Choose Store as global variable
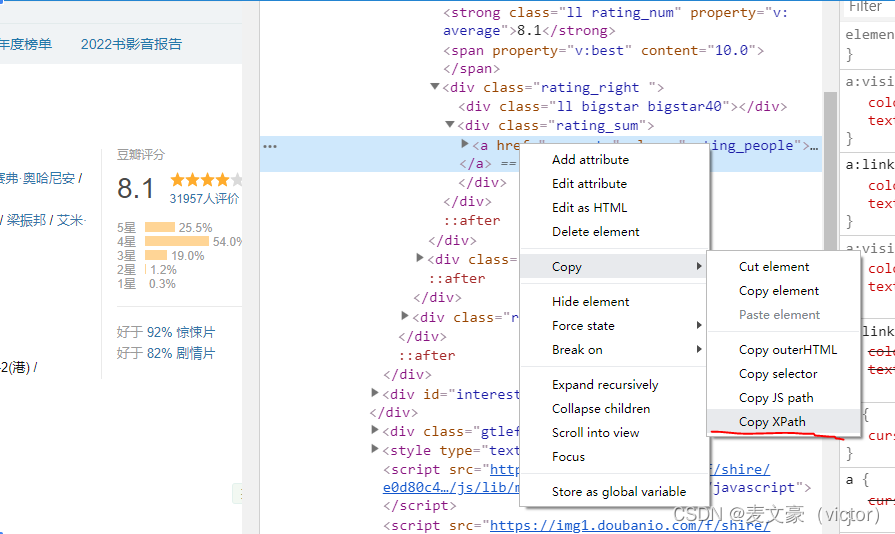This screenshot has height=534, width=895. pos(619,492)
